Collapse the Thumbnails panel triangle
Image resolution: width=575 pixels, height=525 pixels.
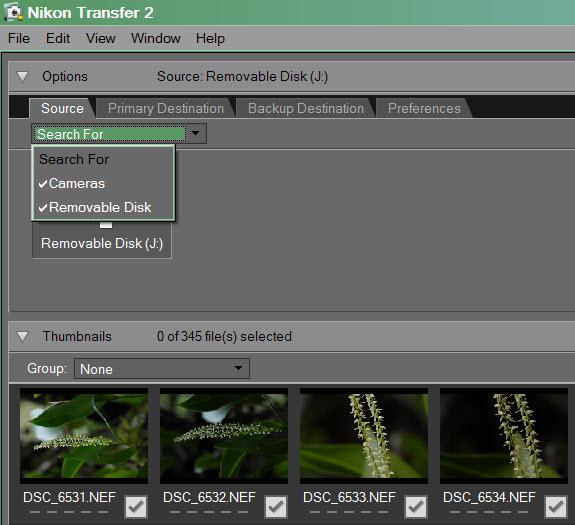(x=22, y=337)
